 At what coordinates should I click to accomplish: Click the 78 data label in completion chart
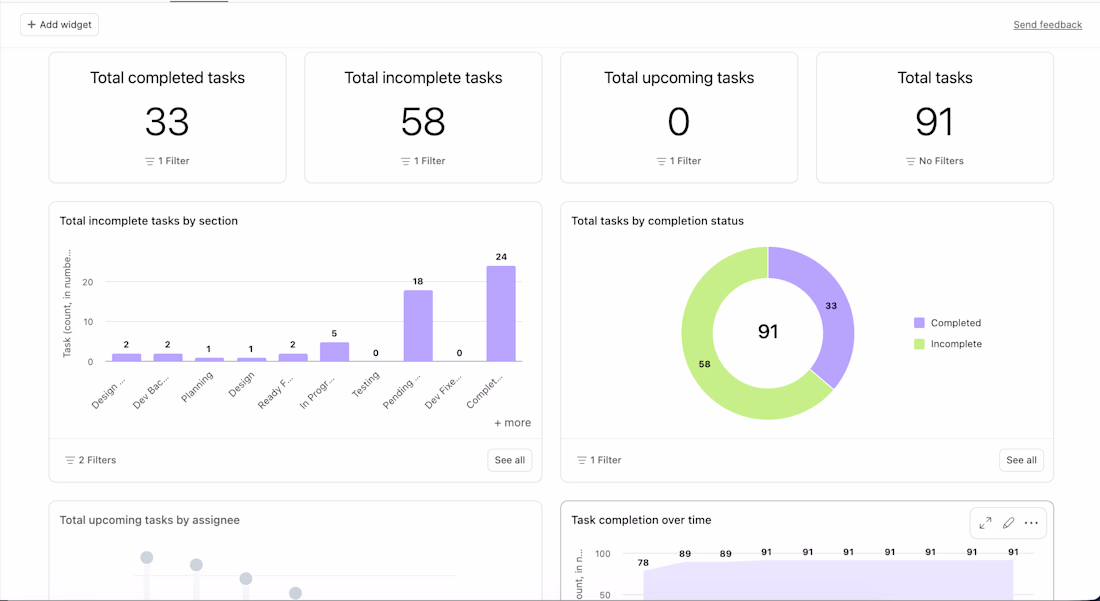click(x=643, y=562)
